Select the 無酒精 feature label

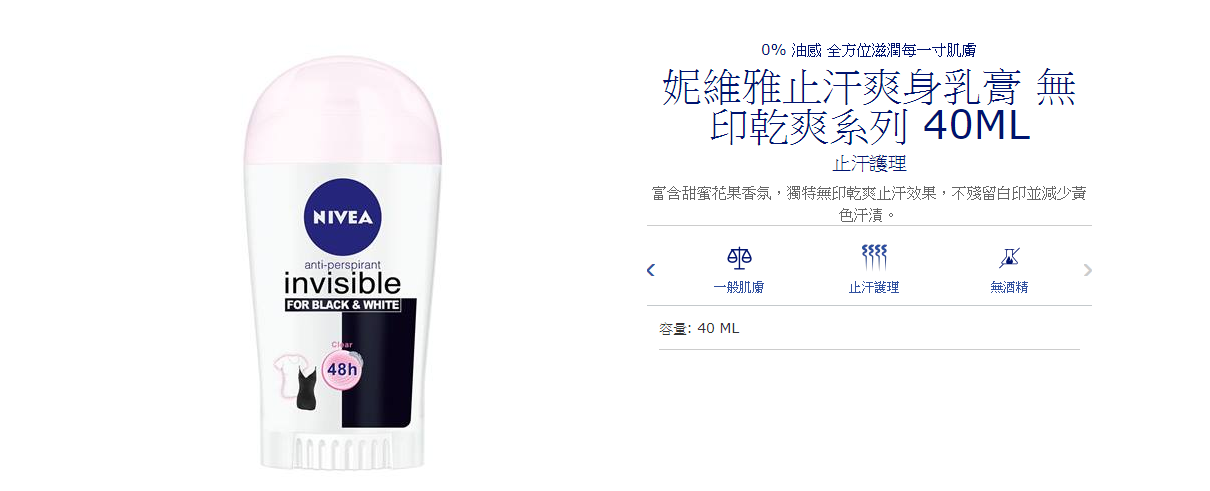[1009, 287]
